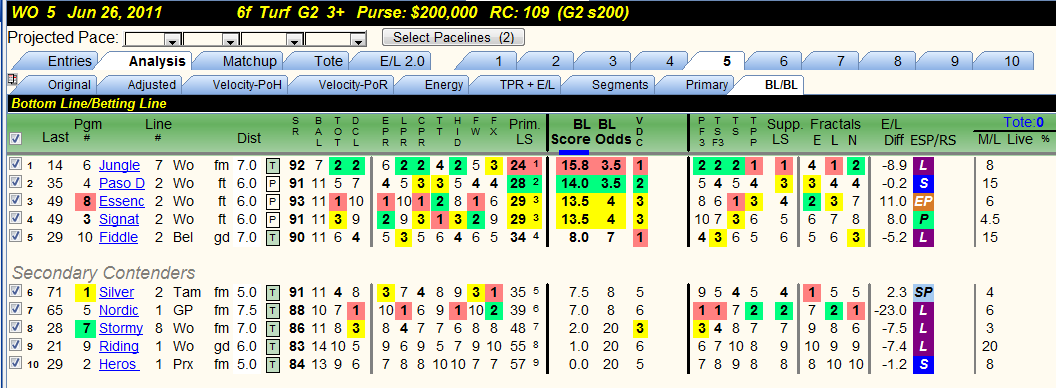Toggle checkbox for Silver row
Screen dimensions: 1056x388
tap(15, 292)
